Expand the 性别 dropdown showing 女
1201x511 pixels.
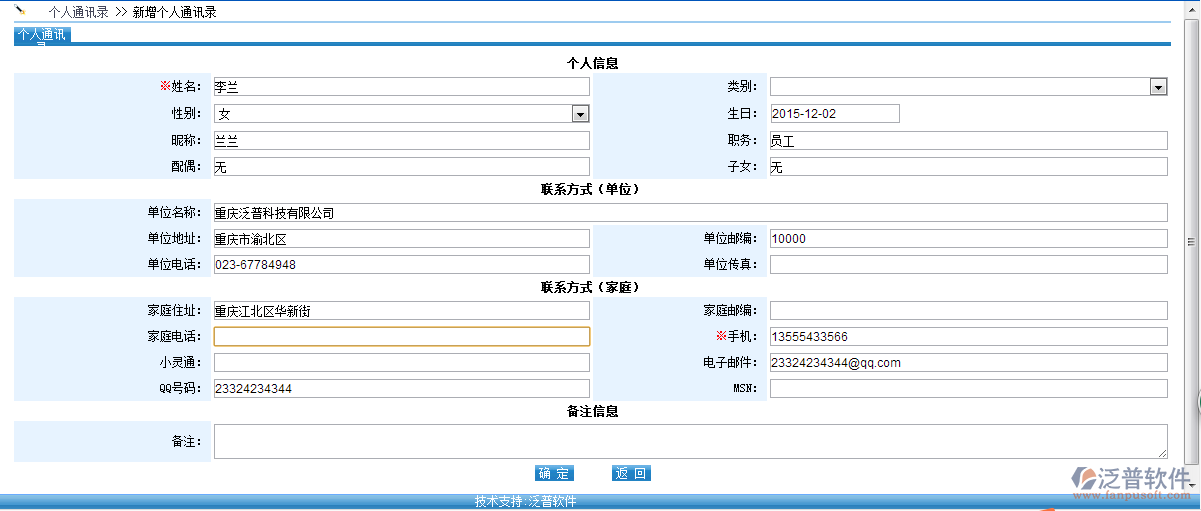pyautogui.click(x=580, y=114)
